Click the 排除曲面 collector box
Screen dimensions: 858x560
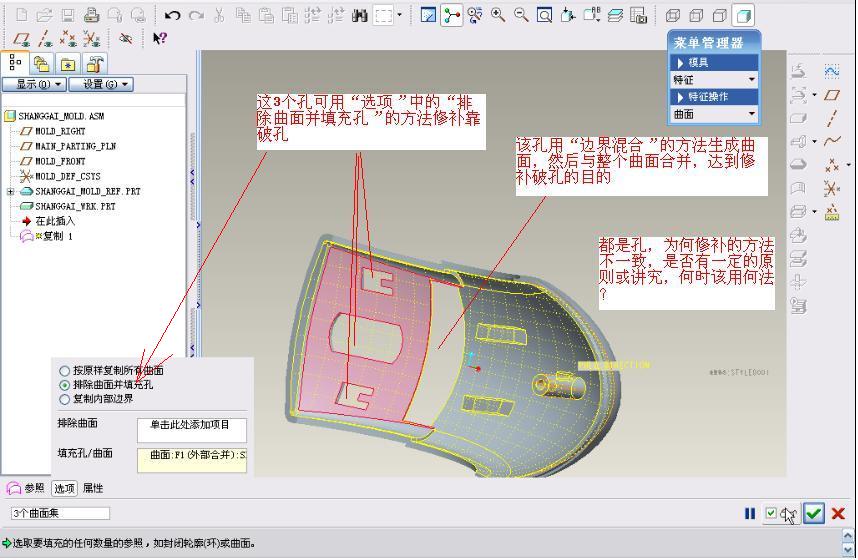[192, 430]
